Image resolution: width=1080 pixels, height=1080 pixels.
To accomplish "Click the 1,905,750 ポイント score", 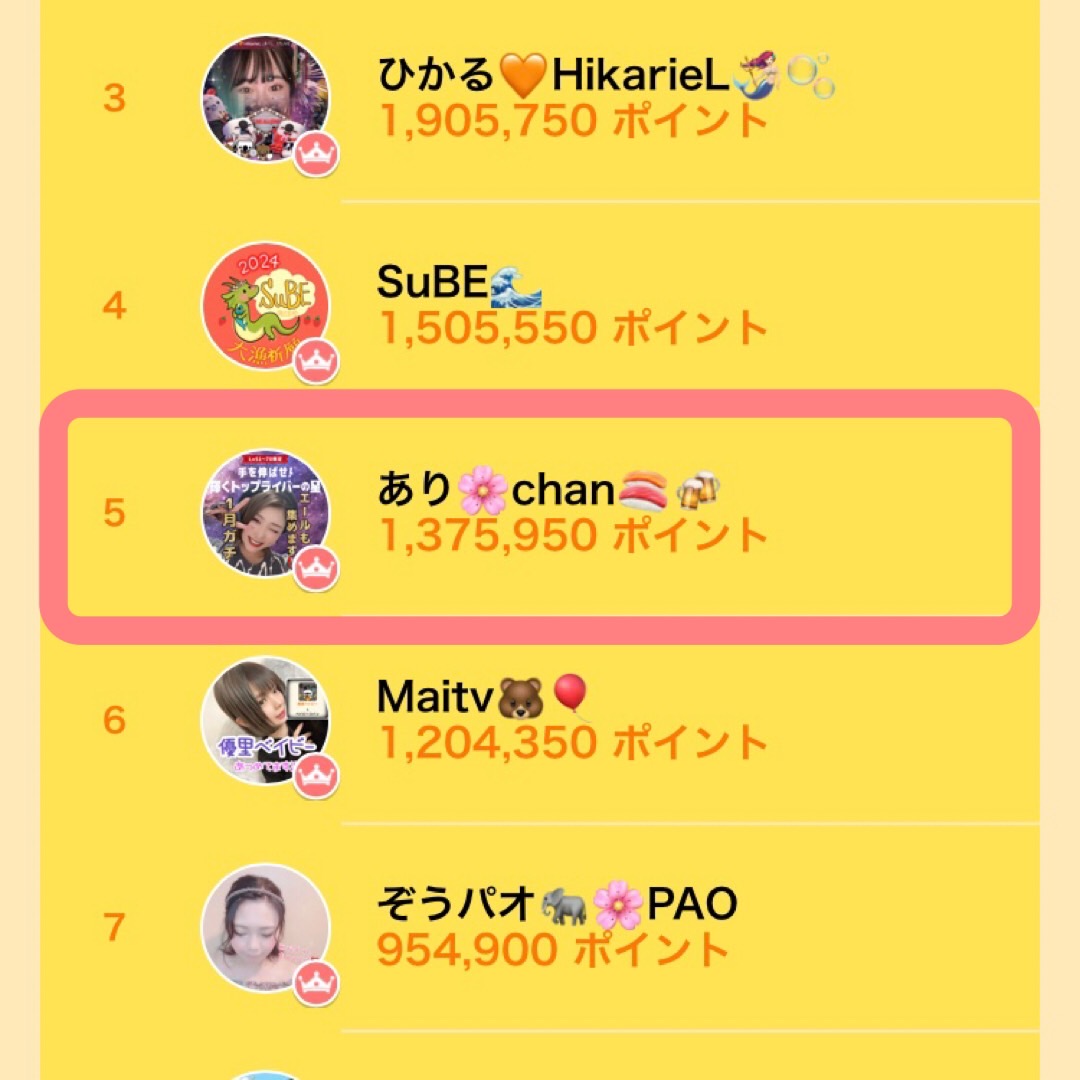I will (573, 121).
